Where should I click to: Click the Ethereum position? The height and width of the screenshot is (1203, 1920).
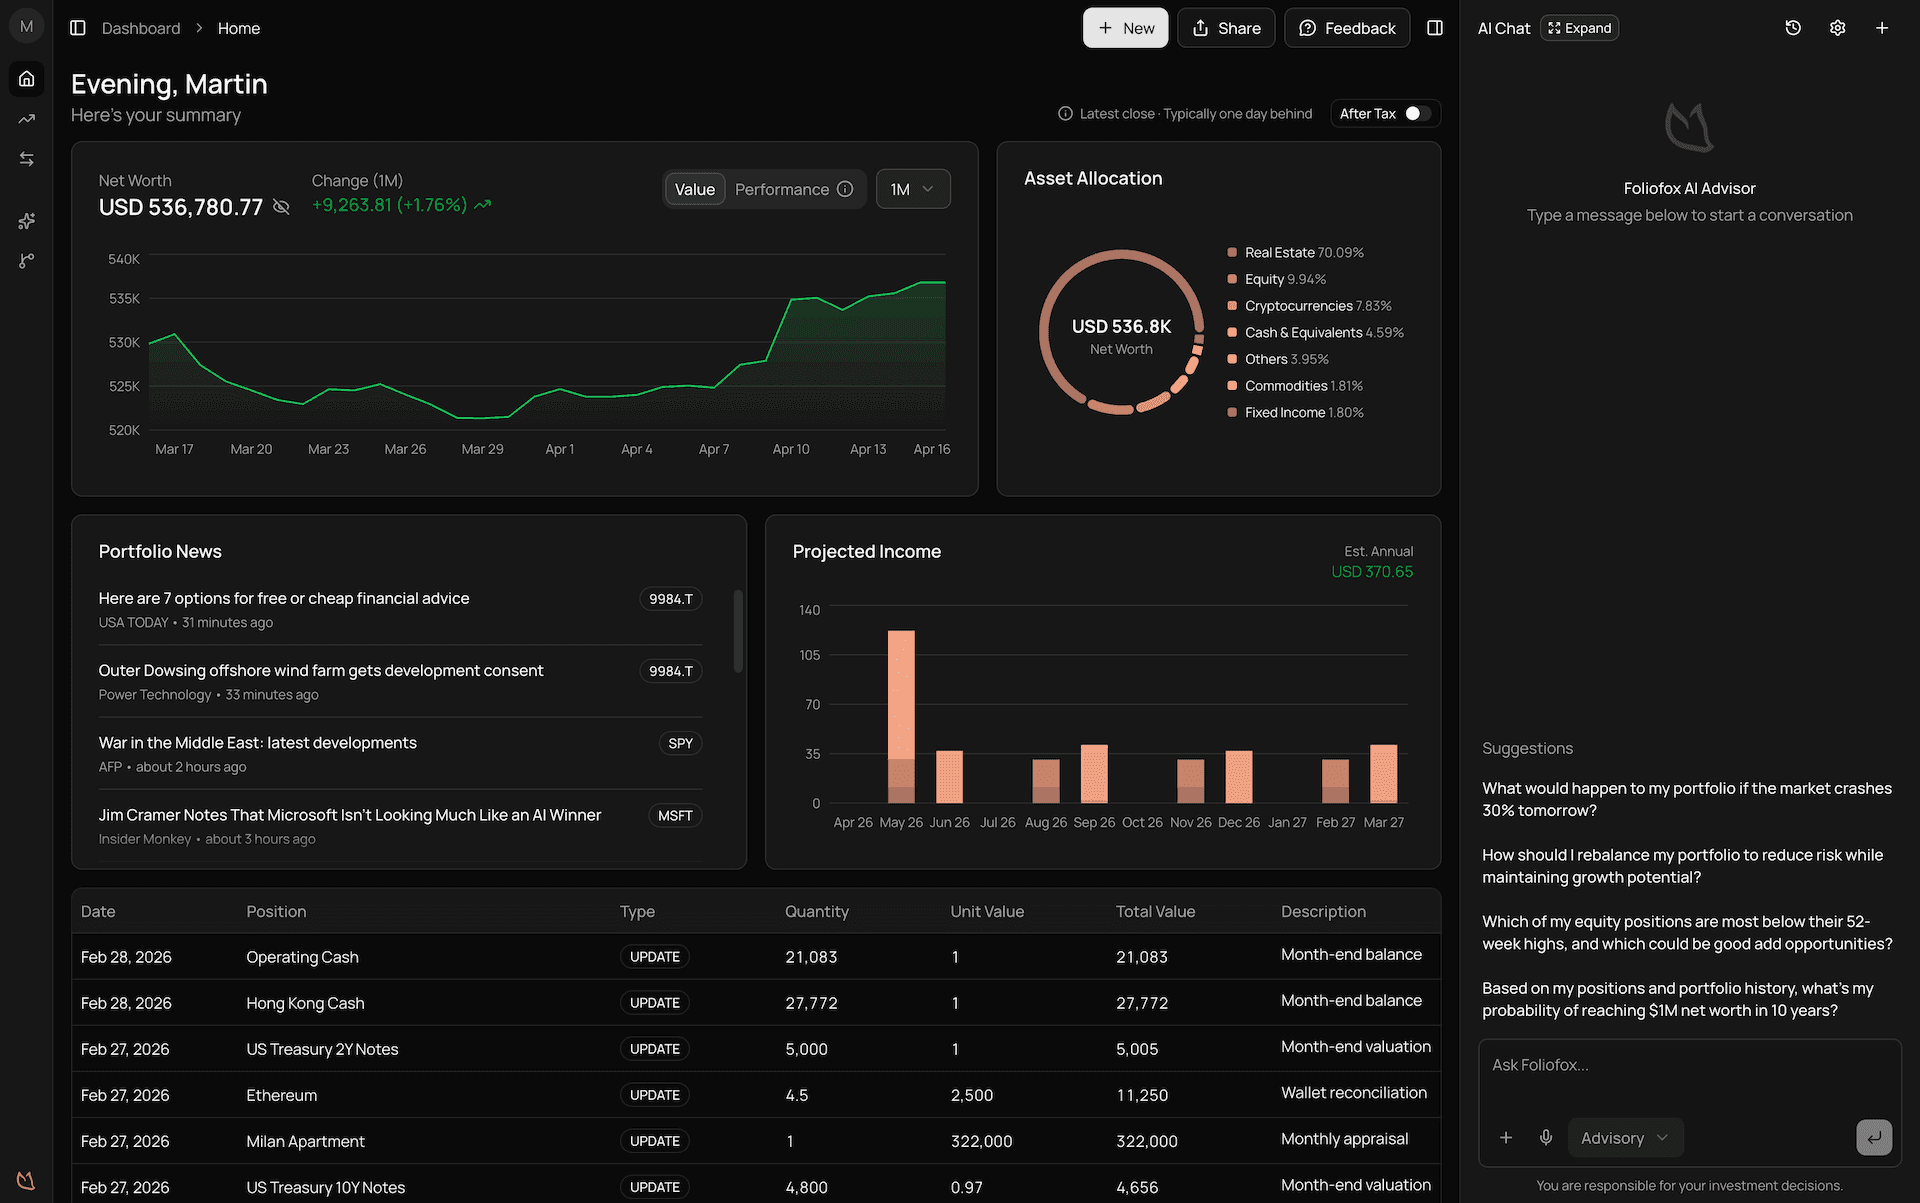(x=281, y=1095)
